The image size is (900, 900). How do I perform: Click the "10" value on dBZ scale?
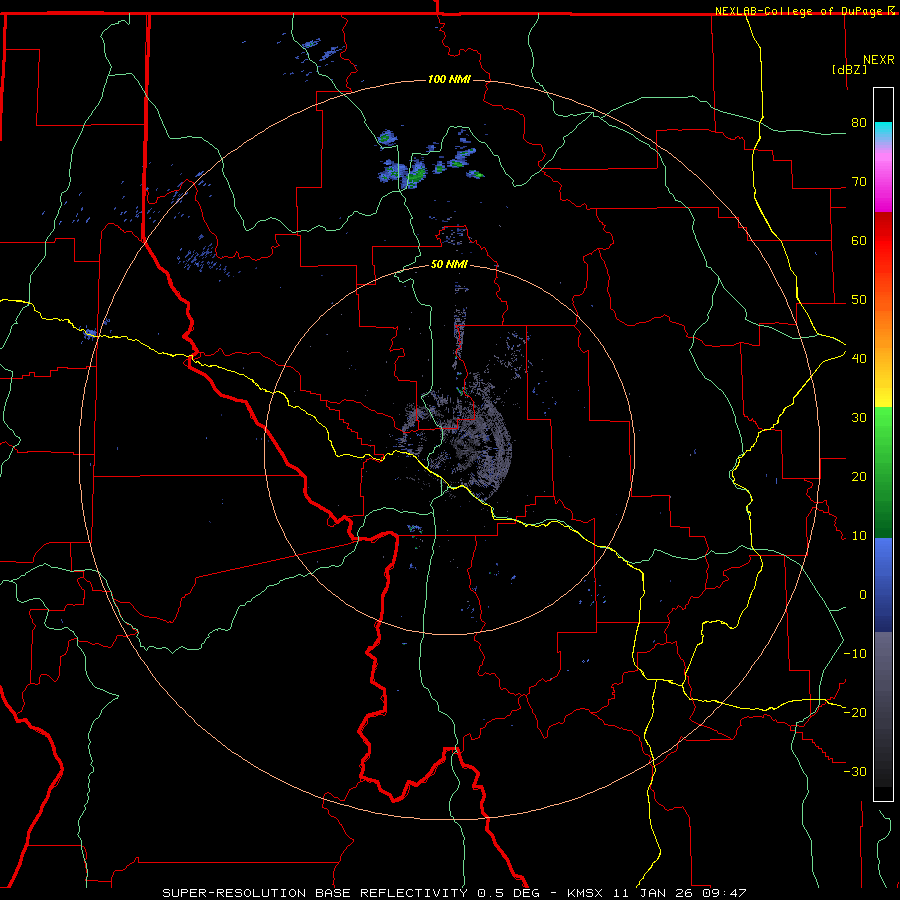(859, 536)
